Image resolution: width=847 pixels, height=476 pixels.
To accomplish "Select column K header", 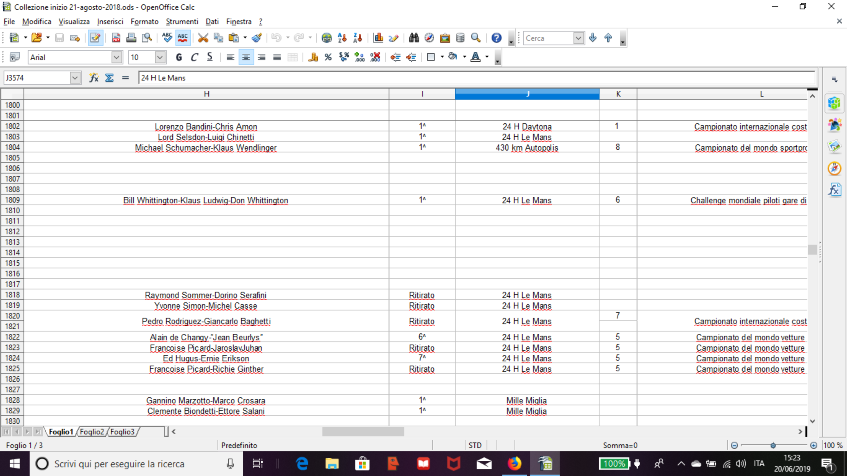I will coord(618,94).
